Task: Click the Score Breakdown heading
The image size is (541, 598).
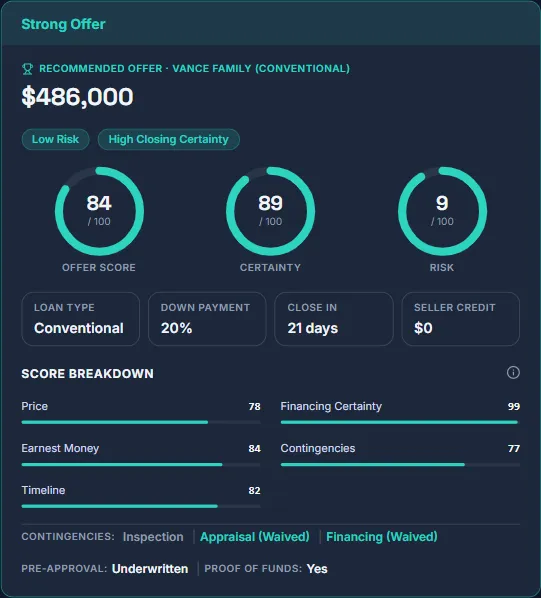Action: click(88, 374)
